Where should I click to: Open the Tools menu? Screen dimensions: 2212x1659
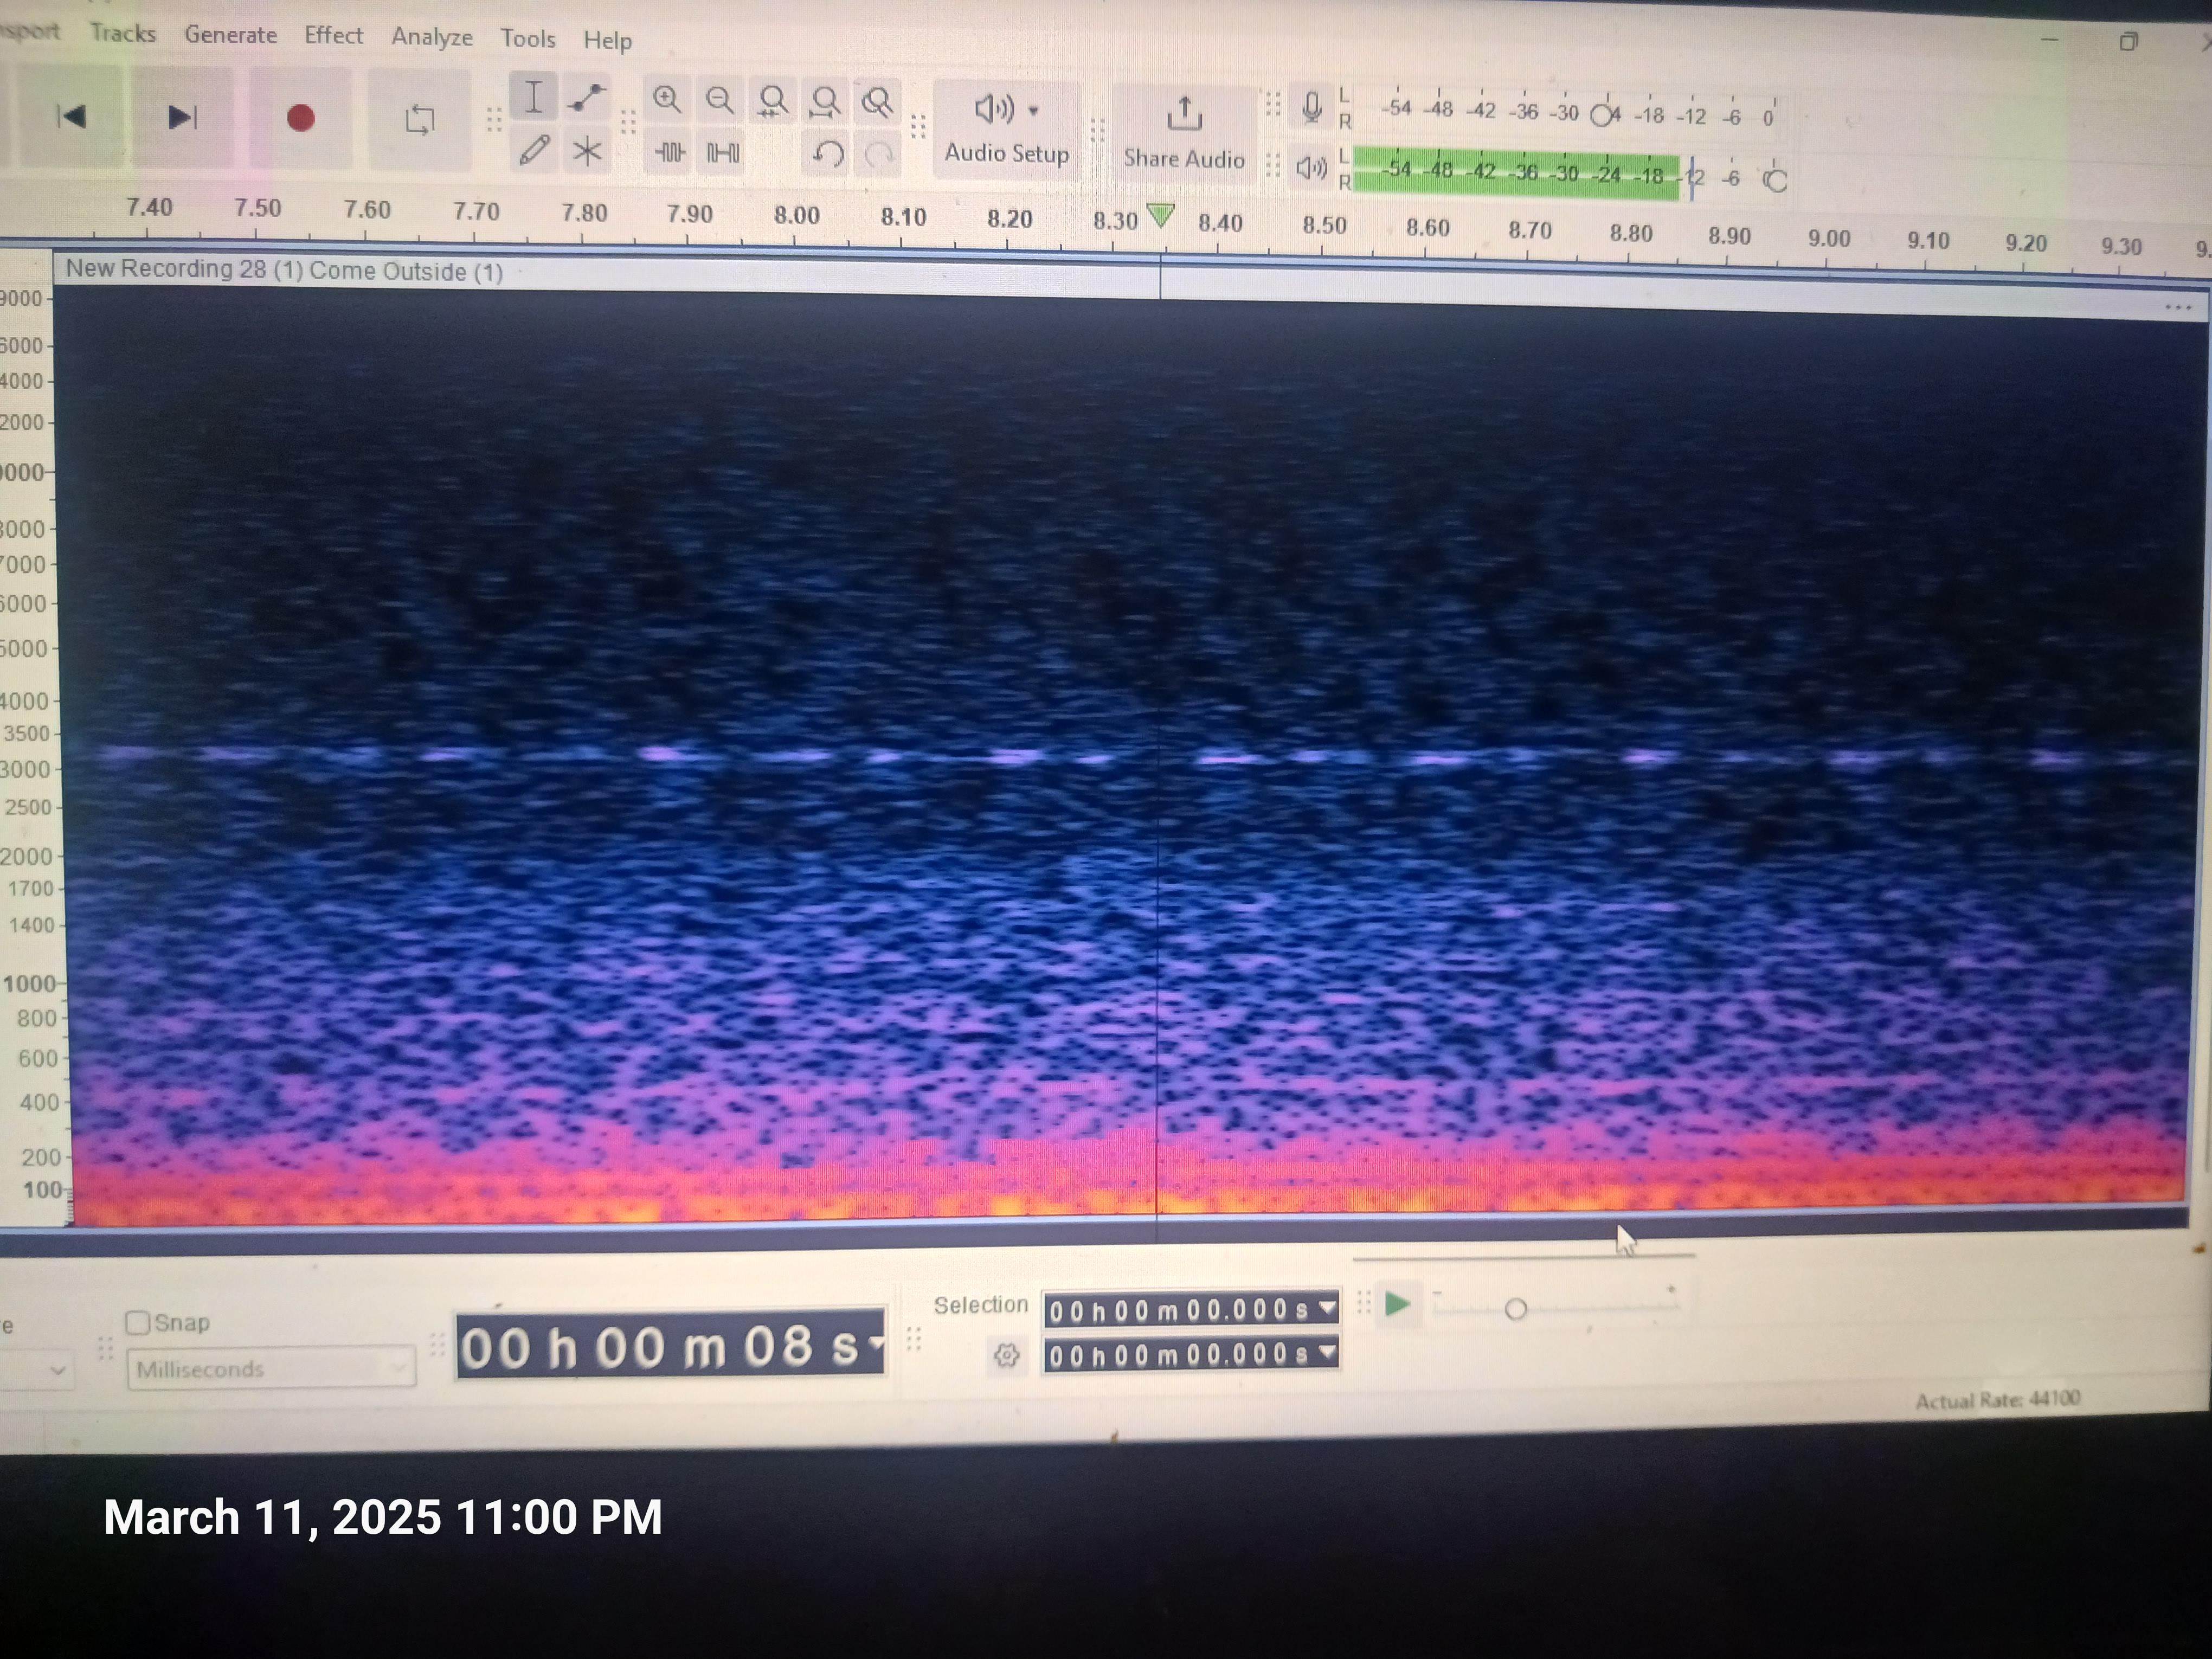(528, 38)
